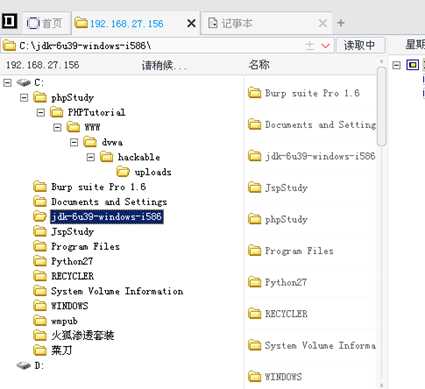The width and height of the screenshot is (425, 389).
Task: Collapse the hackable tree node
Action: pos(91,157)
